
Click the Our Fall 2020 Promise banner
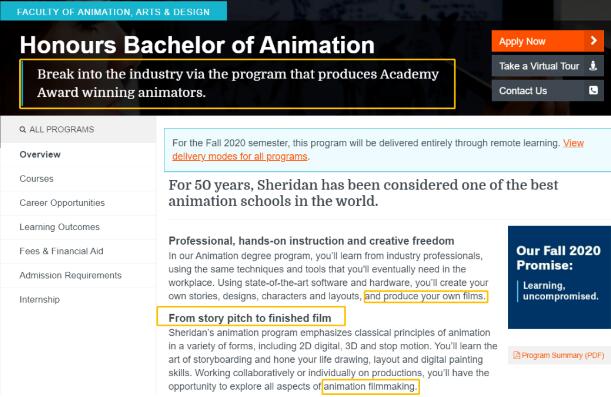pos(559,277)
